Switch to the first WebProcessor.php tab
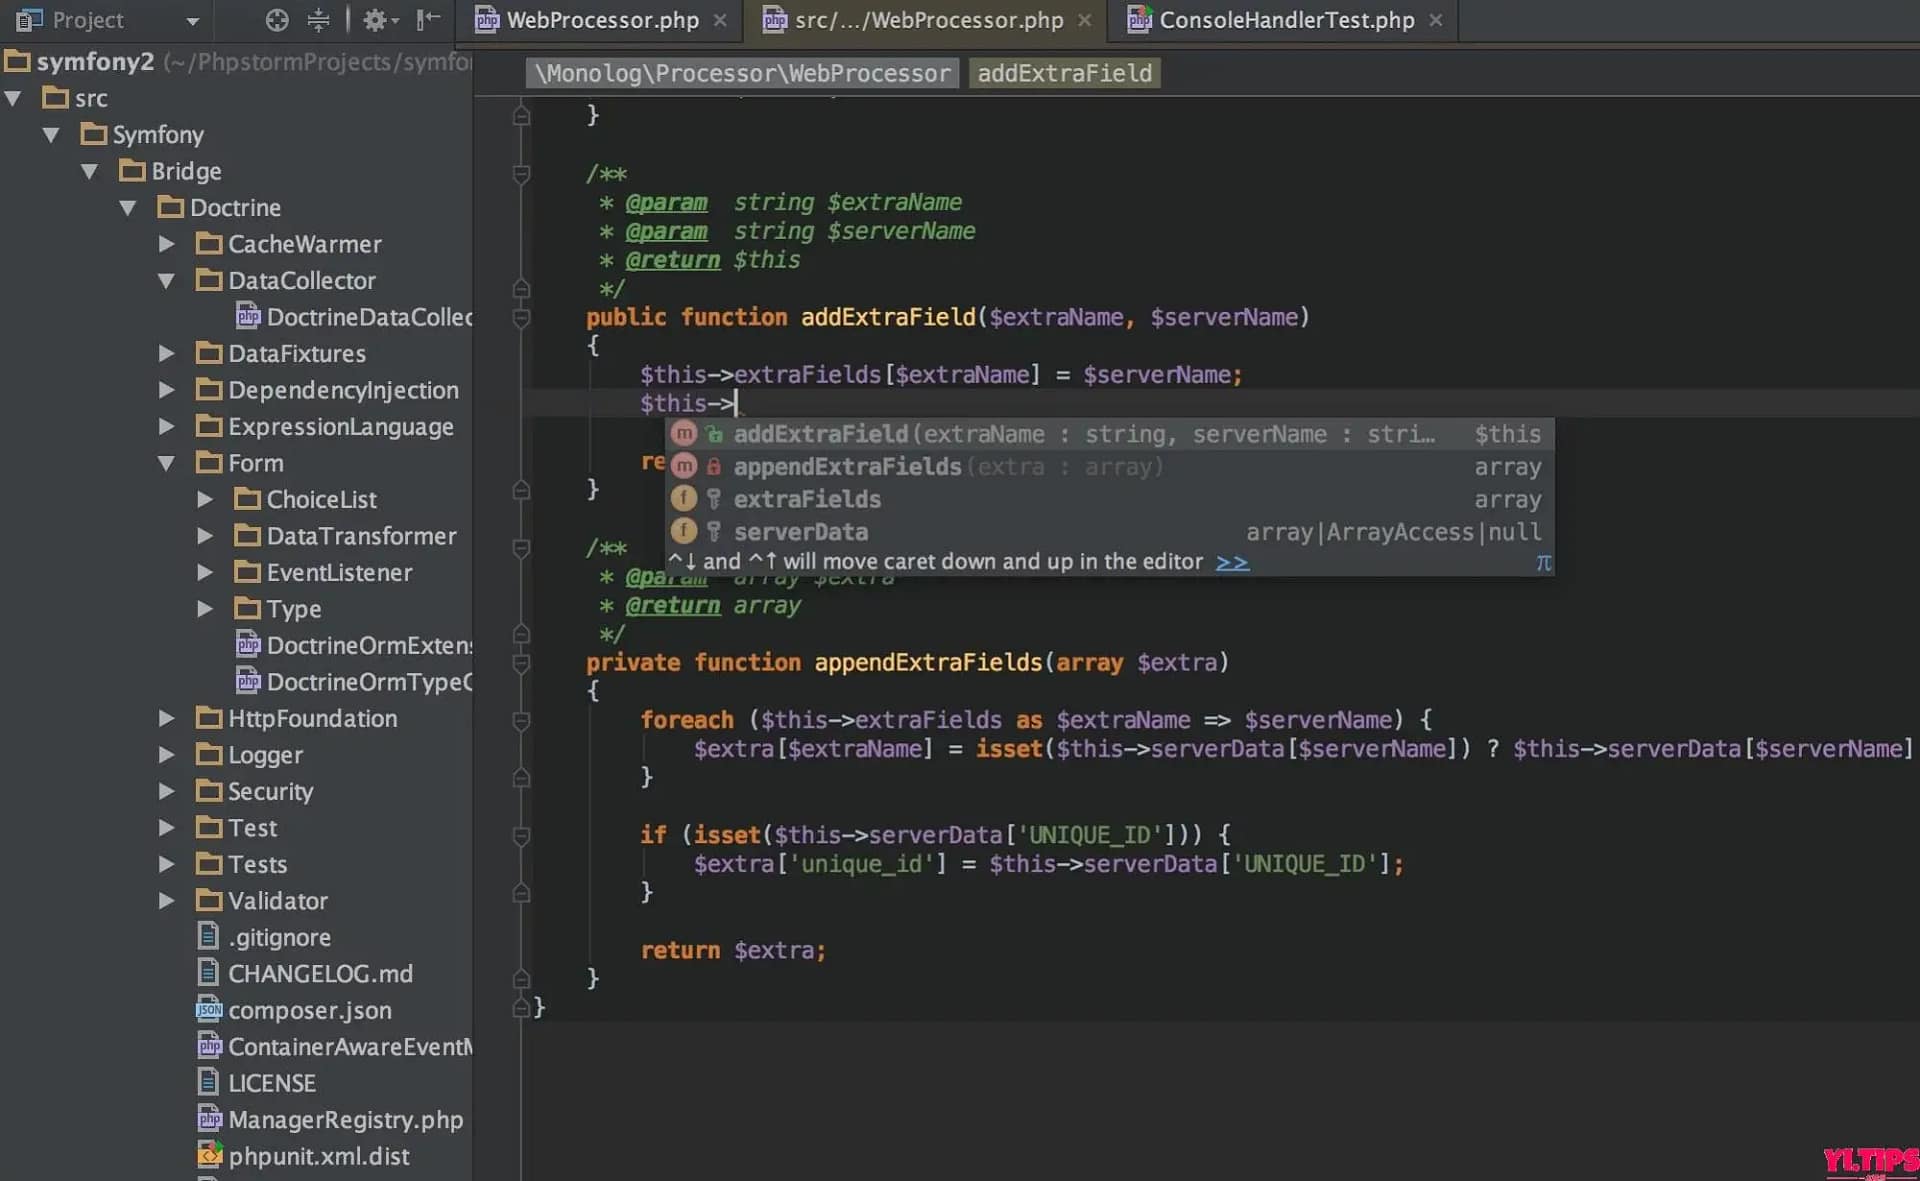Viewport: 1920px width, 1181px height. [x=601, y=20]
